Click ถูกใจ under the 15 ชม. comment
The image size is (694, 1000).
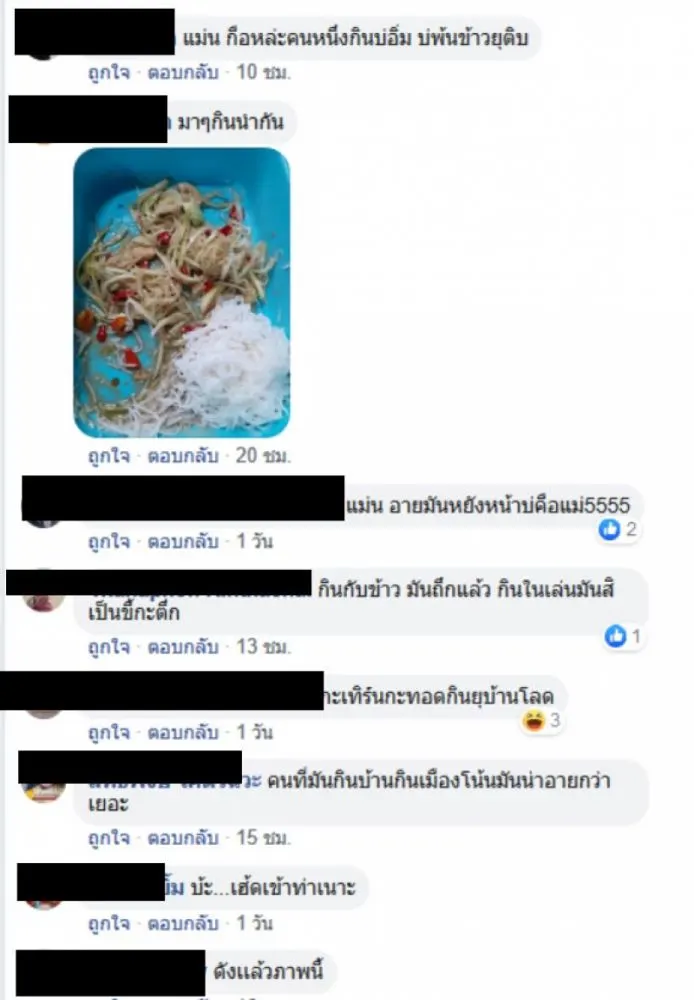[x=108, y=838]
